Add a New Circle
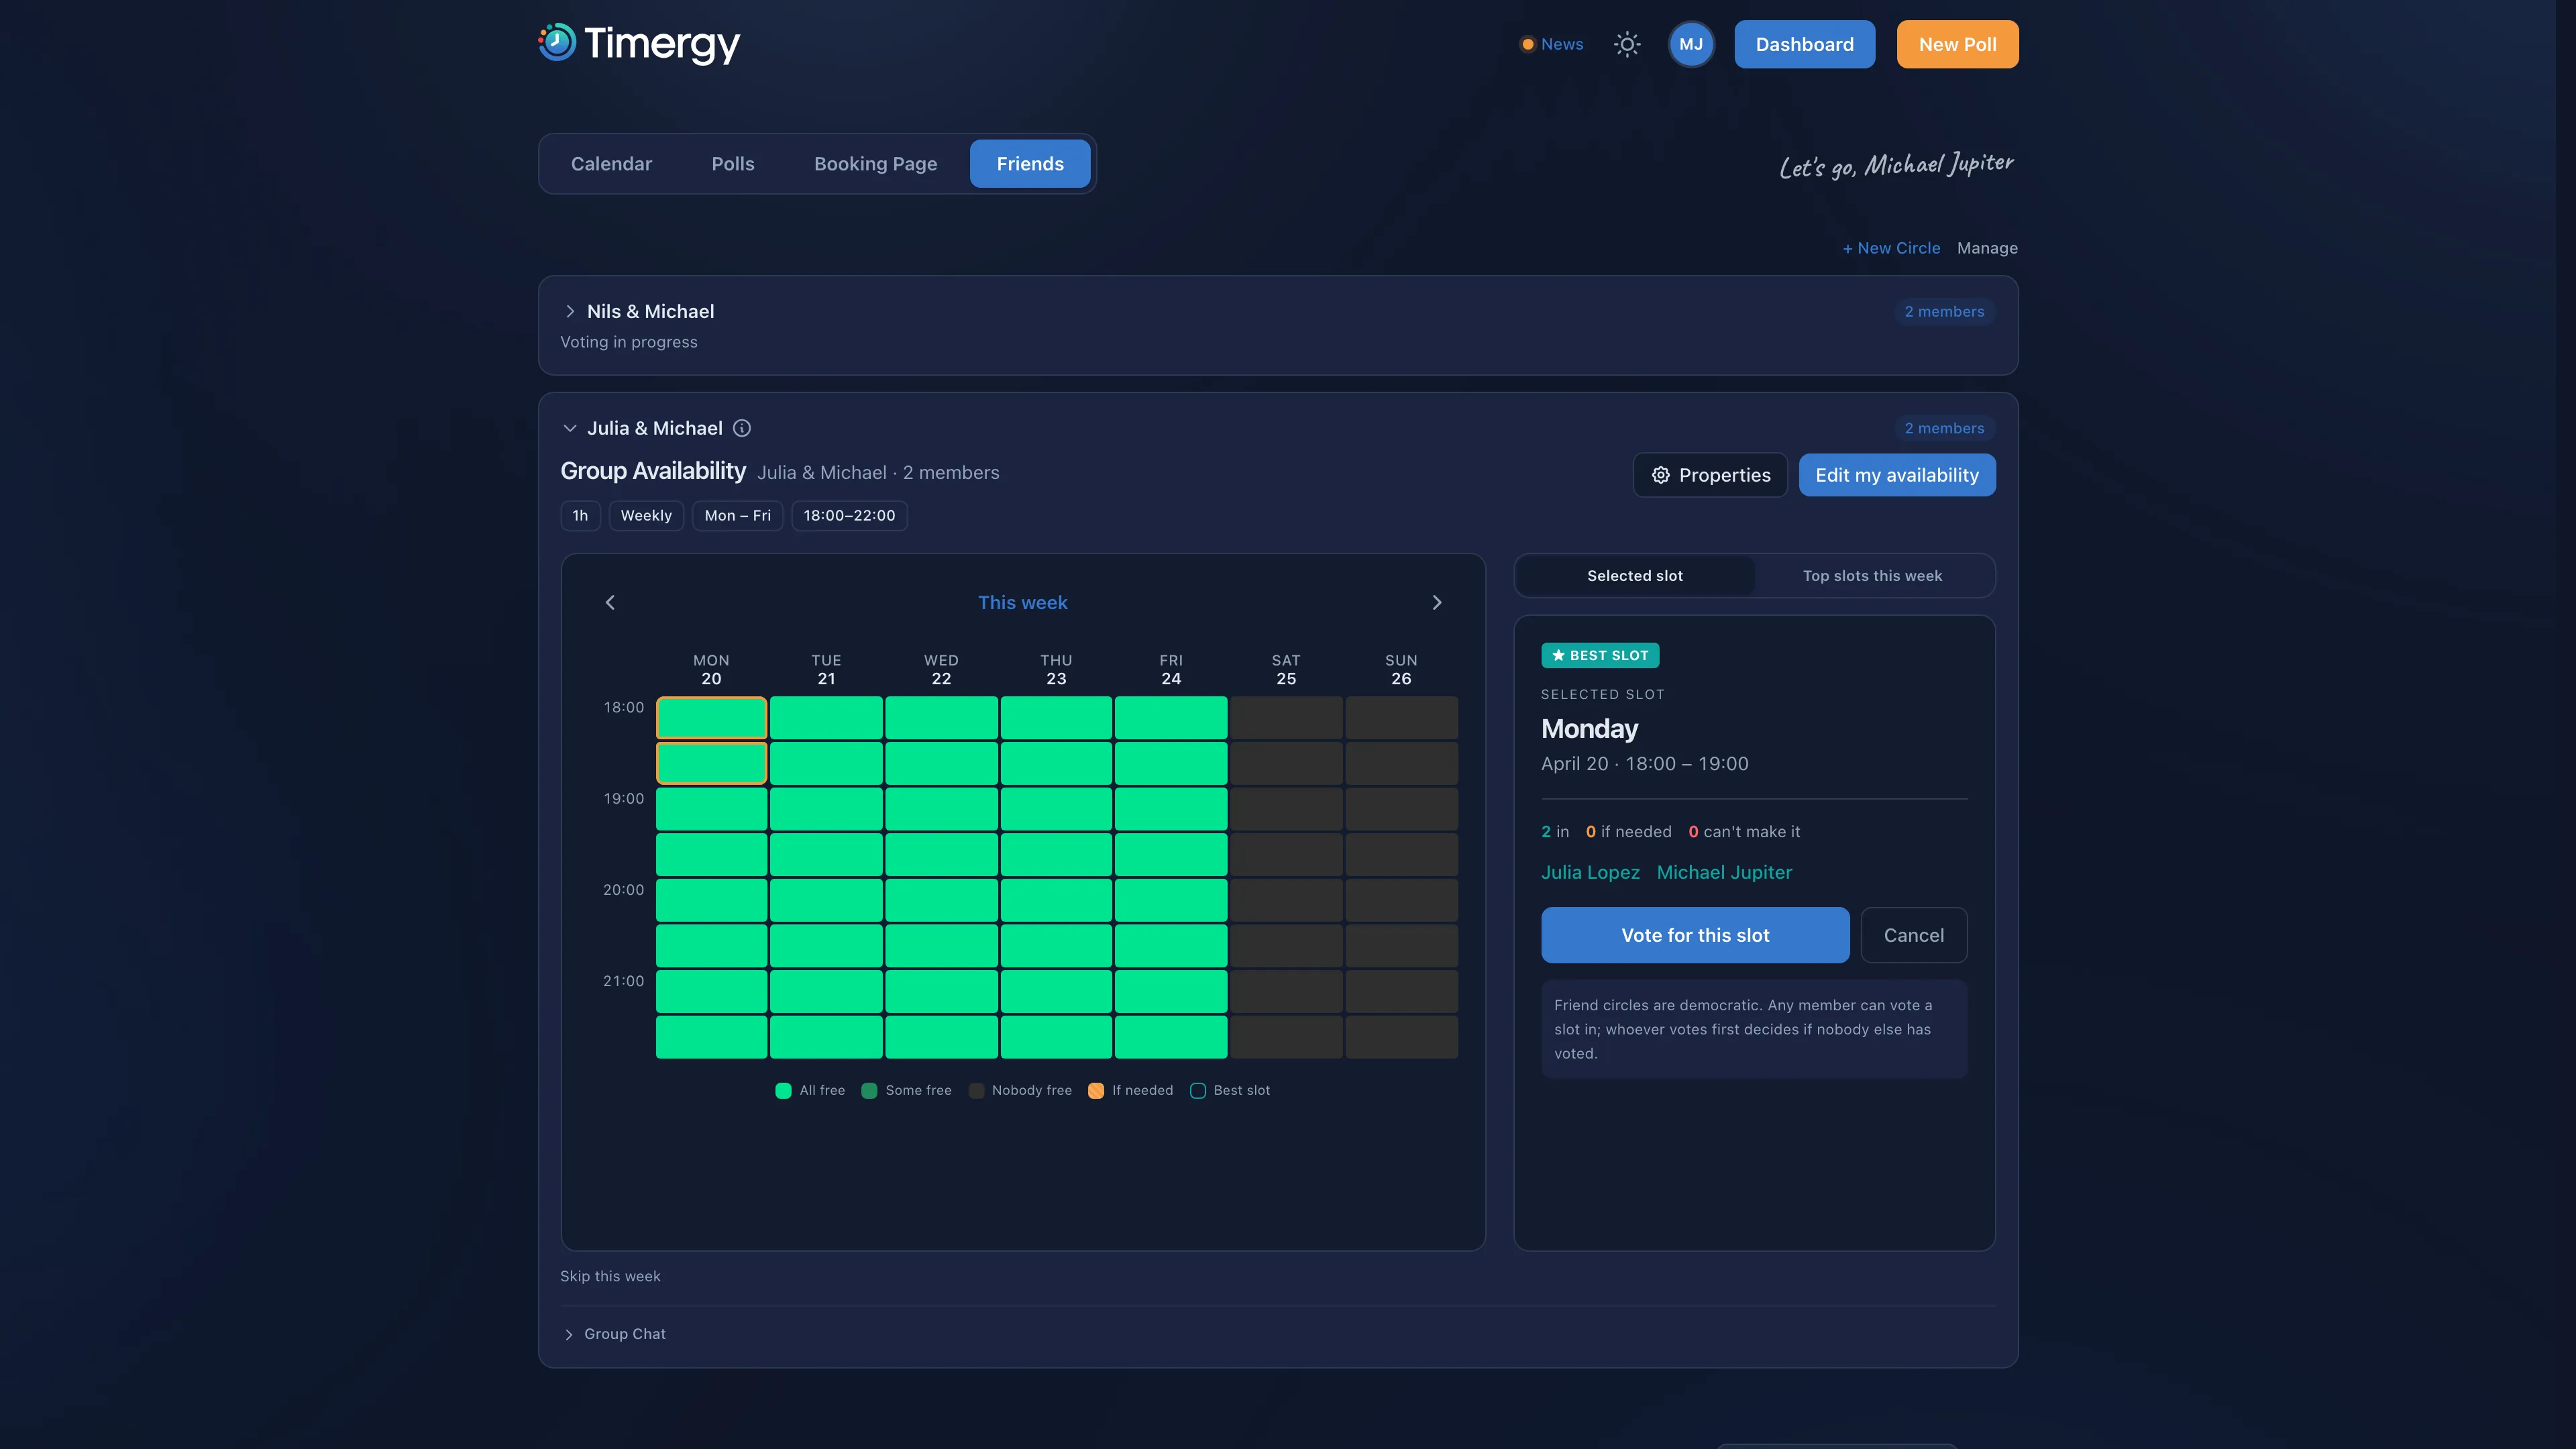The height and width of the screenshot is (1449, 2576). pyautogui.click(x=1891, y=248)
